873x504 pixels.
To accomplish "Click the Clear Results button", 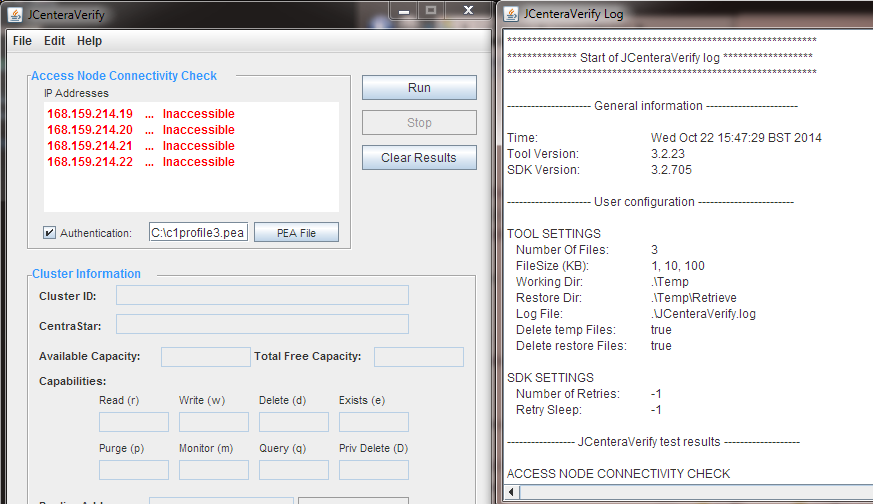I will tap(419, 158).
